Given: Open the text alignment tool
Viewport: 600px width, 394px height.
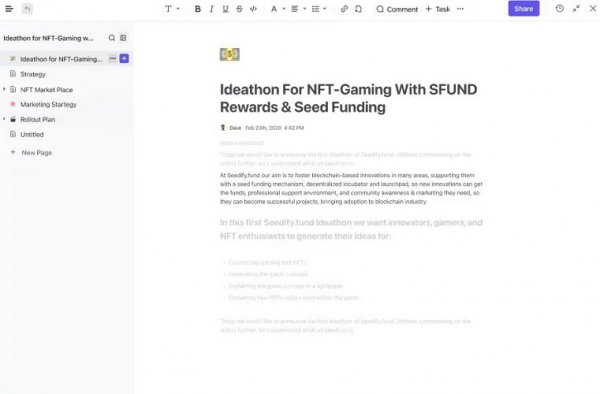Looking at the screenshot, I should point(295,9).
